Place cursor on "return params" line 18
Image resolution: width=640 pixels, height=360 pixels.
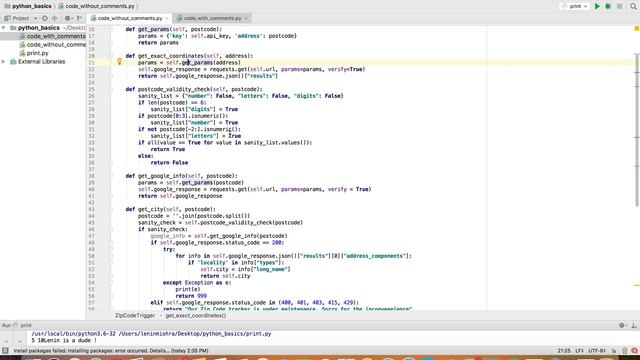pos(158,42)
